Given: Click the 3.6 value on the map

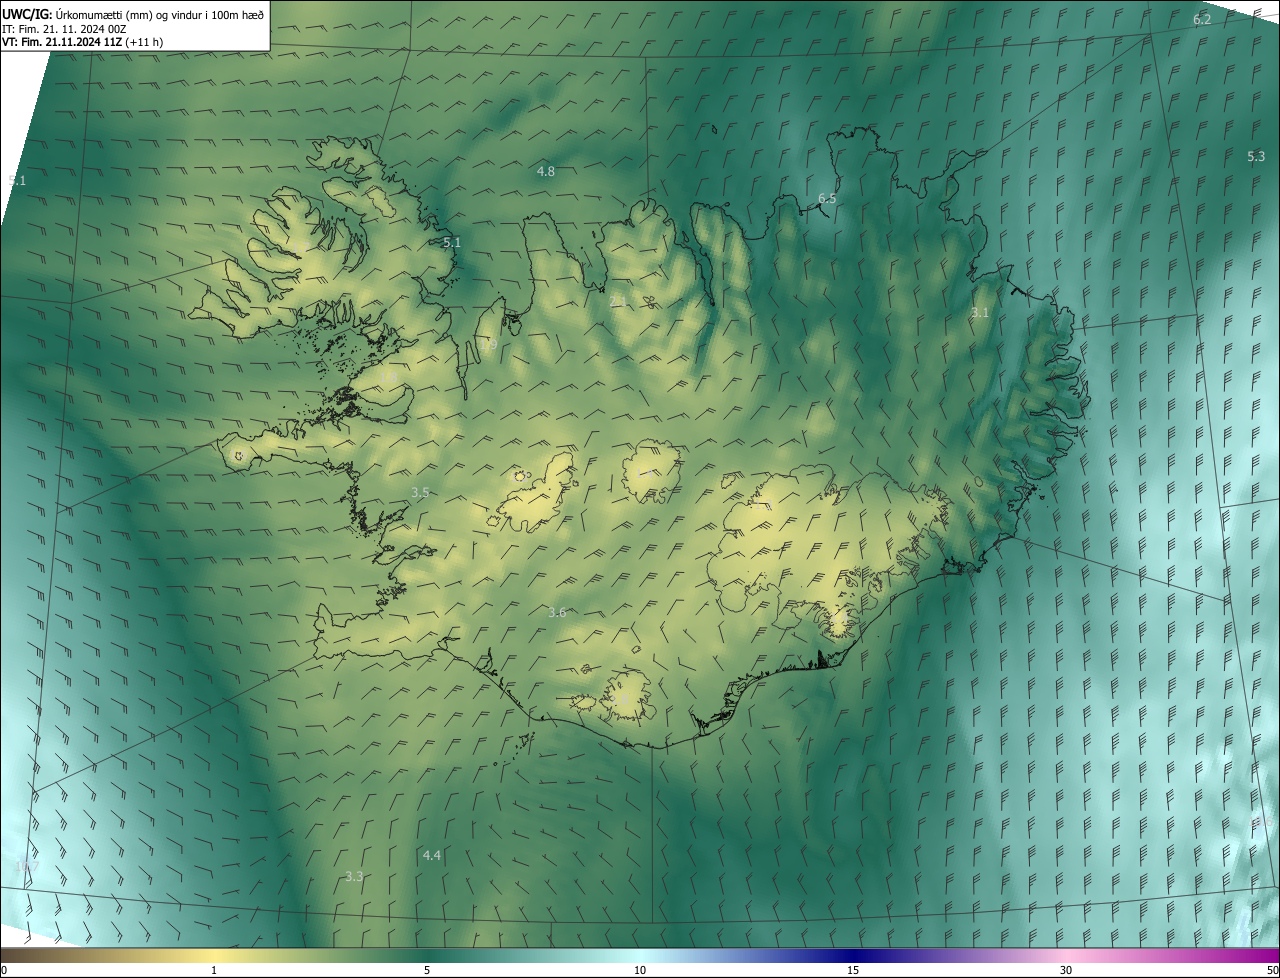Looking at the screenshot, I should [557, 613].
